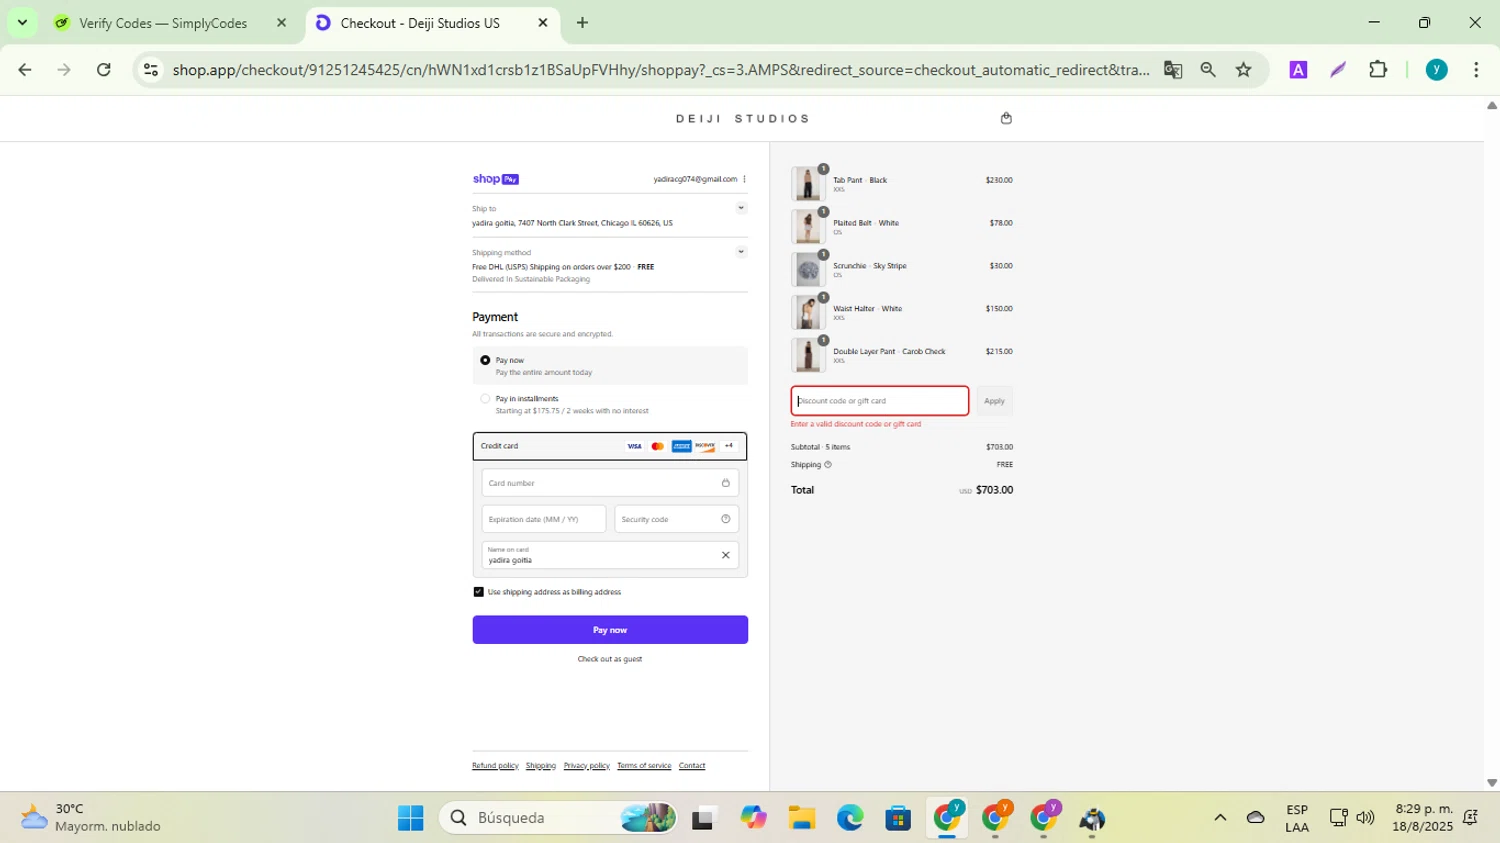Open the browser extensions puzzle icon
Screen dimensions: 1500x843
click(x=1378, y=70)
